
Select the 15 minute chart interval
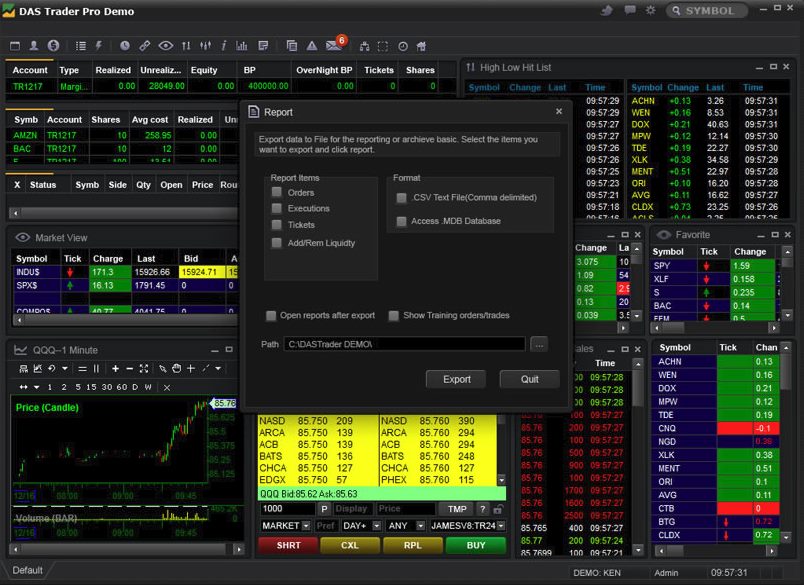(x=91, y=387)
